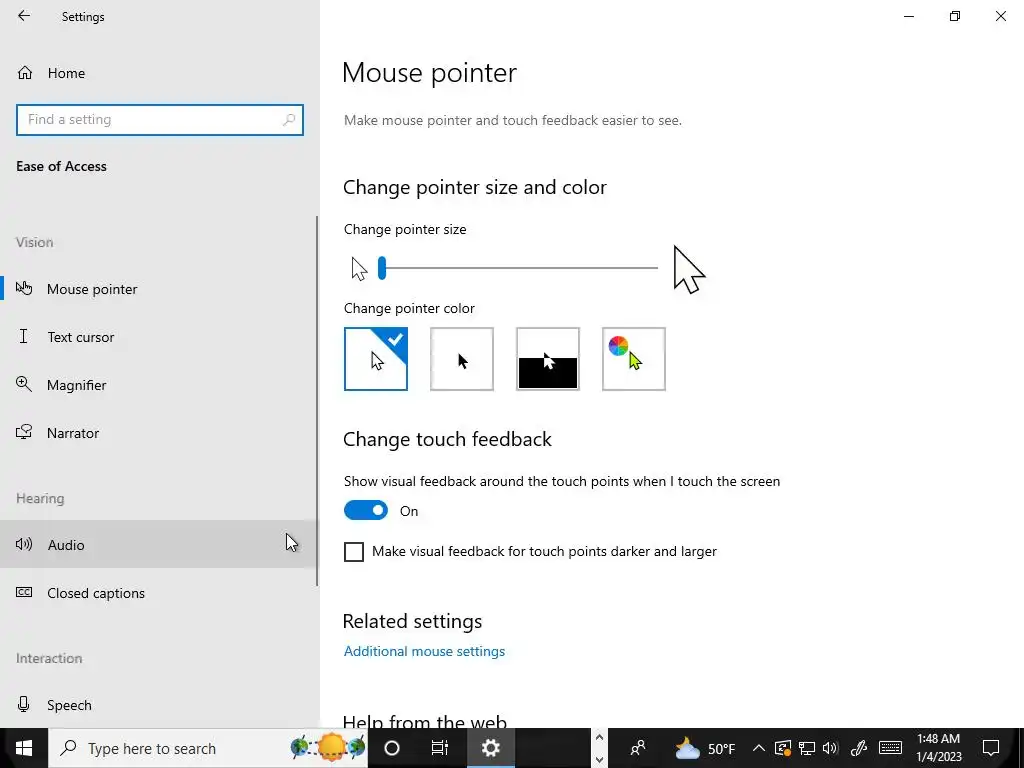Viewport: 1024px width, 768px height.
Task: Click the pointer size slider handle
Action: tap(382, 268)
